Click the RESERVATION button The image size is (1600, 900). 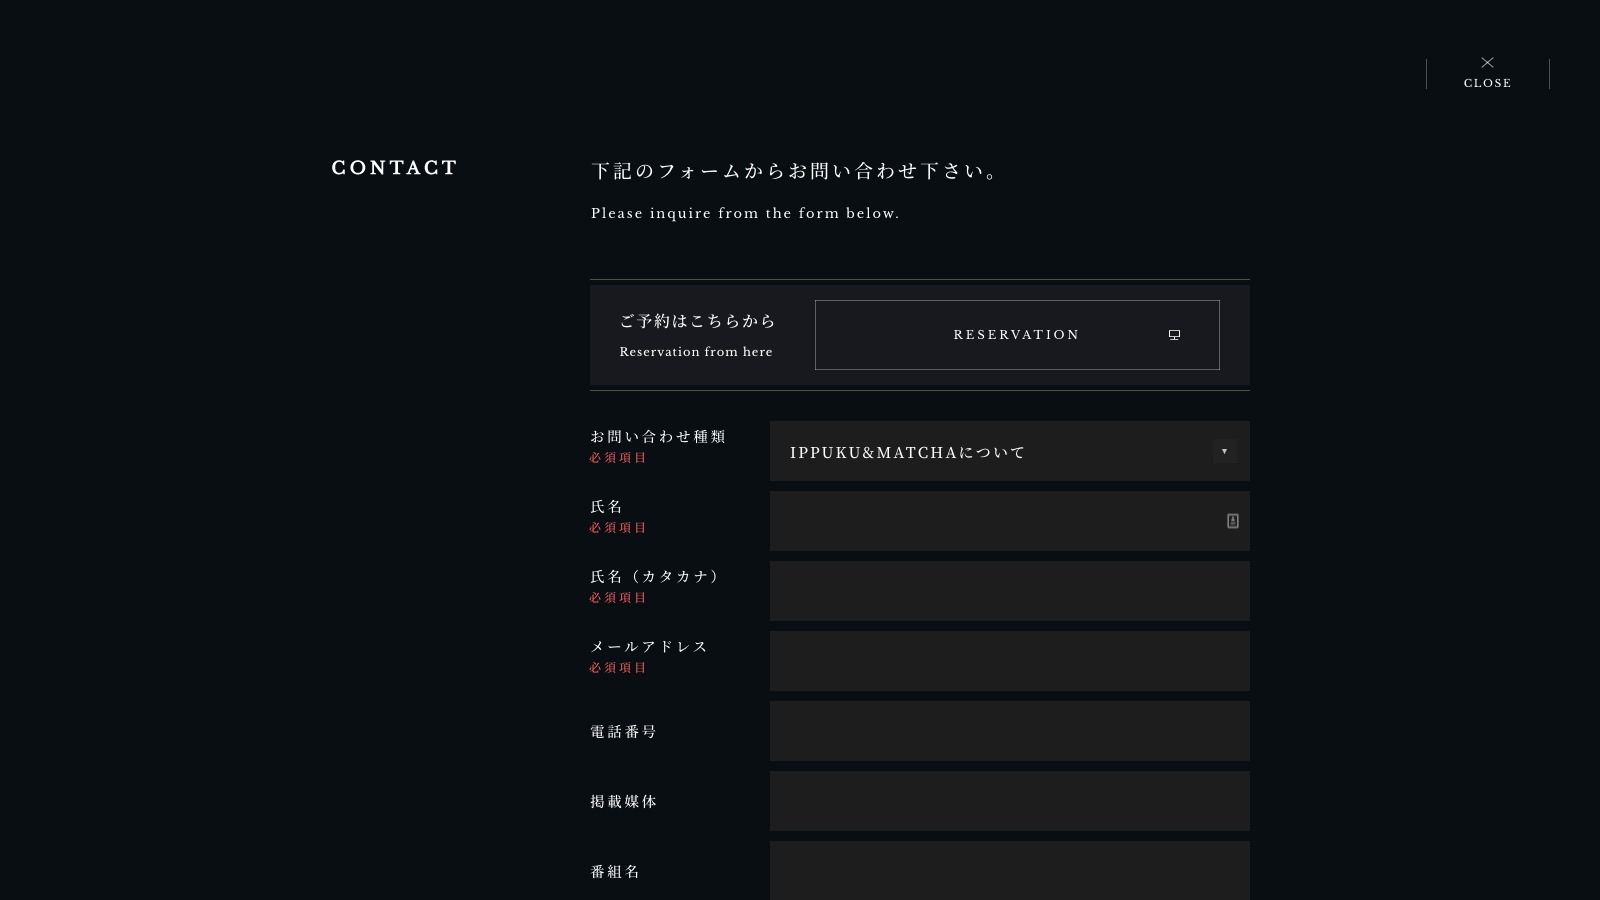coord(1017,335)
